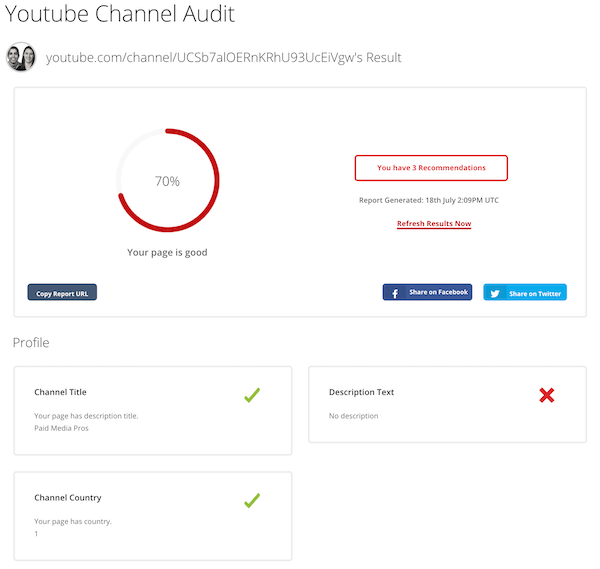The width and height of the screenshot is (600, 569).
Task: Click the Share on Facebook label
Action: (x=438, y=293)
